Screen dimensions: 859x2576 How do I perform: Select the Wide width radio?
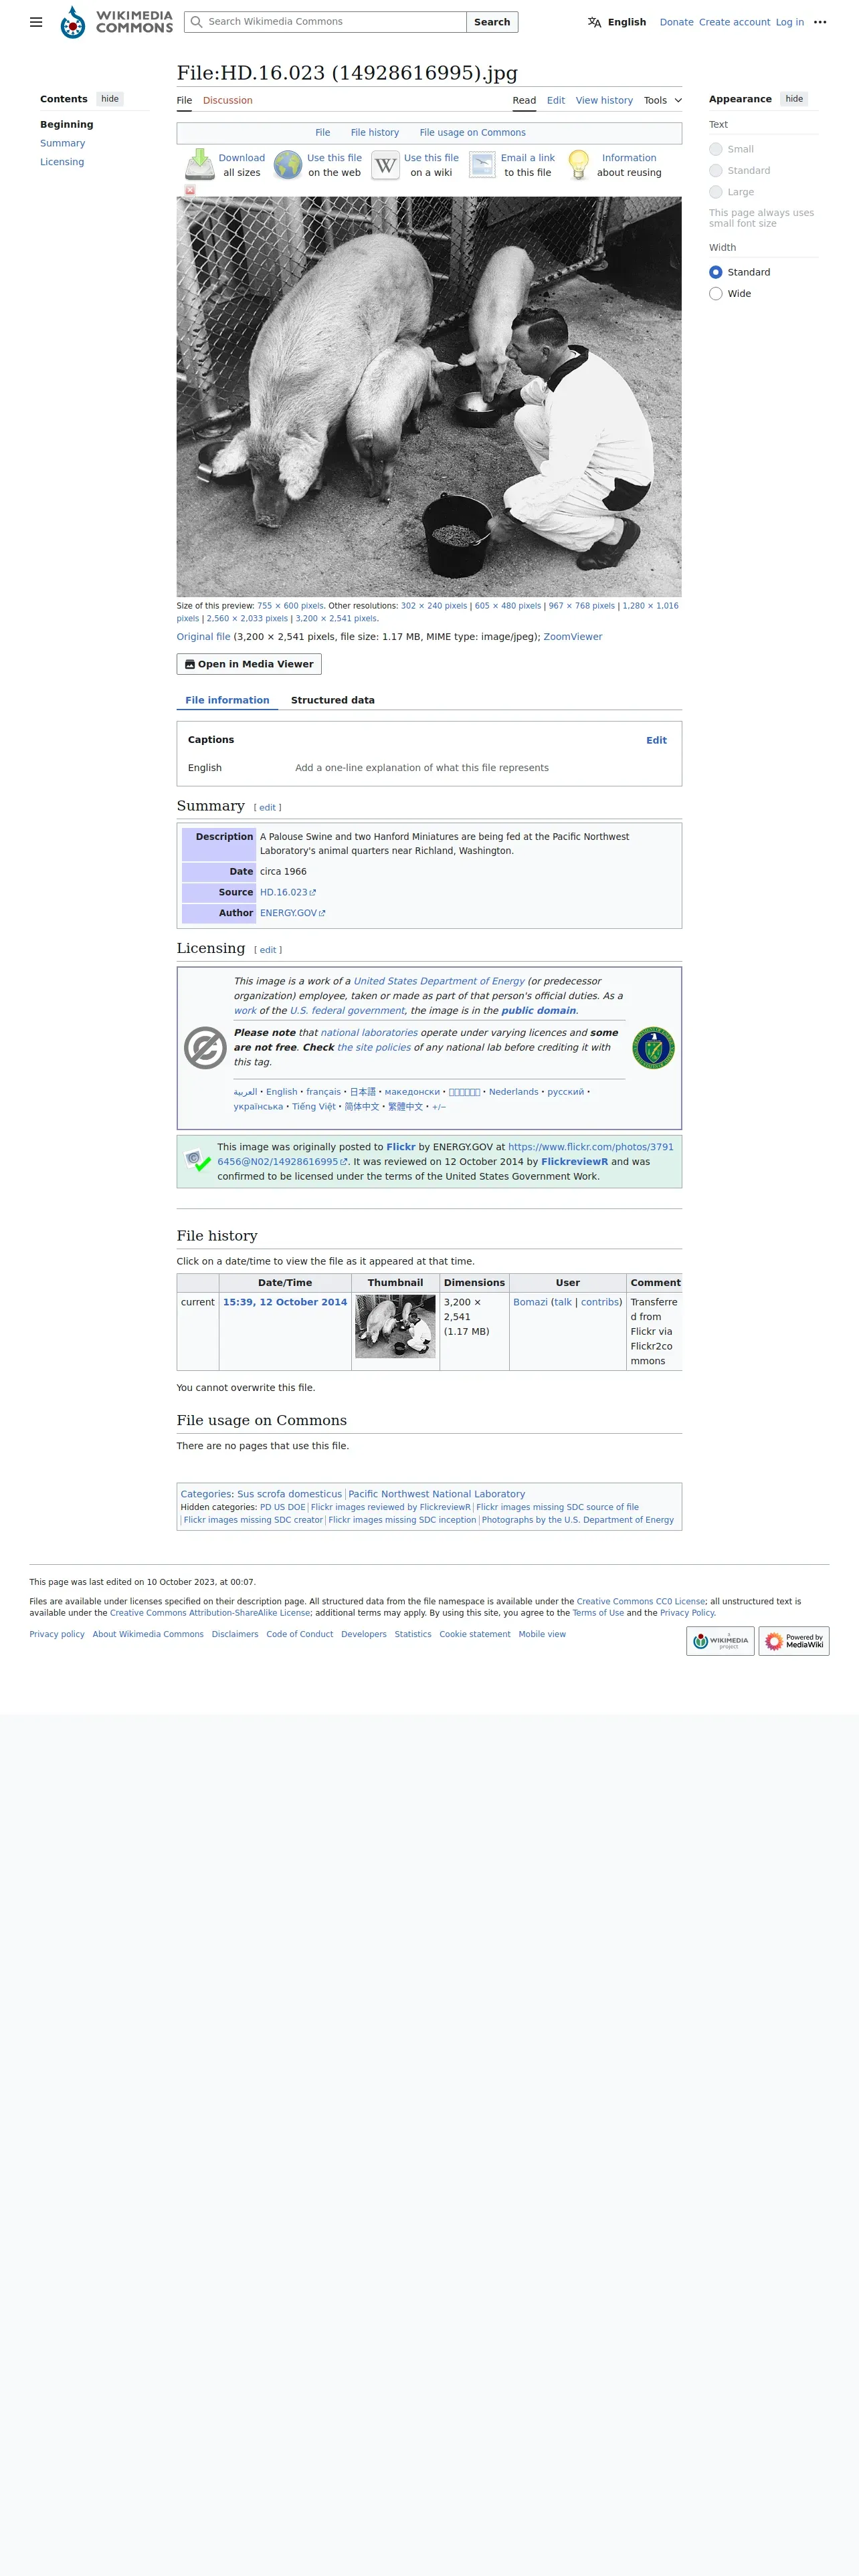coord(716,293)
